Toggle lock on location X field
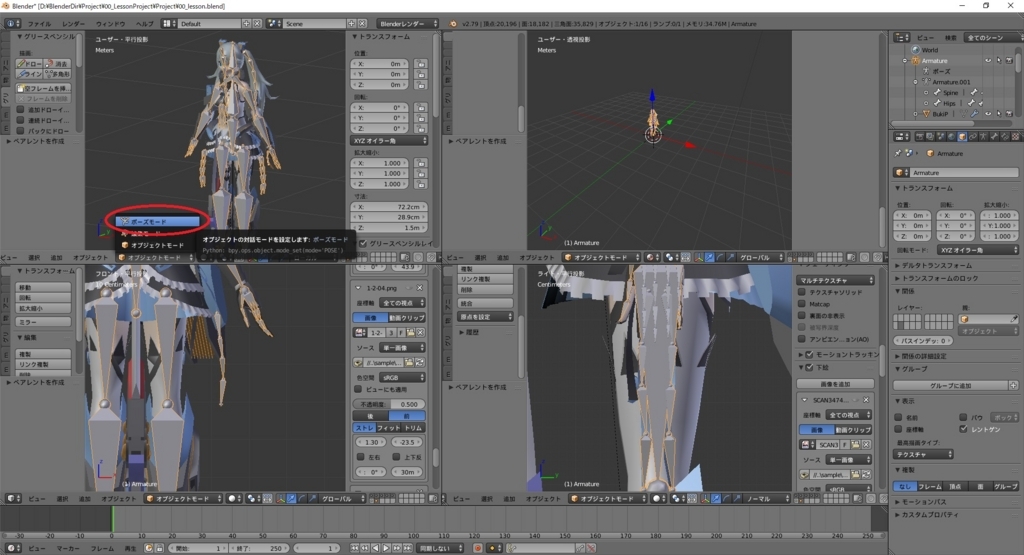The width and height of the screenshot is (1024, 555). [x=420, y=64]
